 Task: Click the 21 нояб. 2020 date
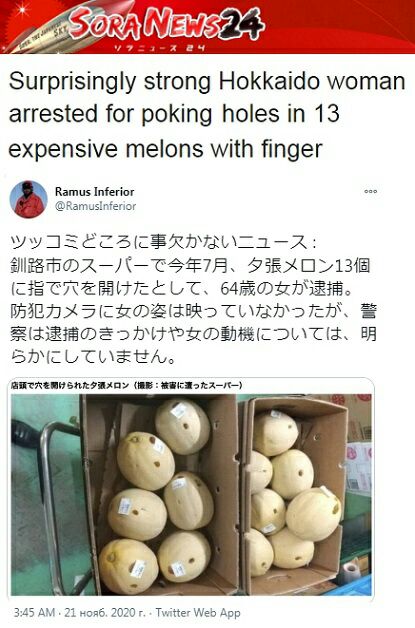click(105, 613)
